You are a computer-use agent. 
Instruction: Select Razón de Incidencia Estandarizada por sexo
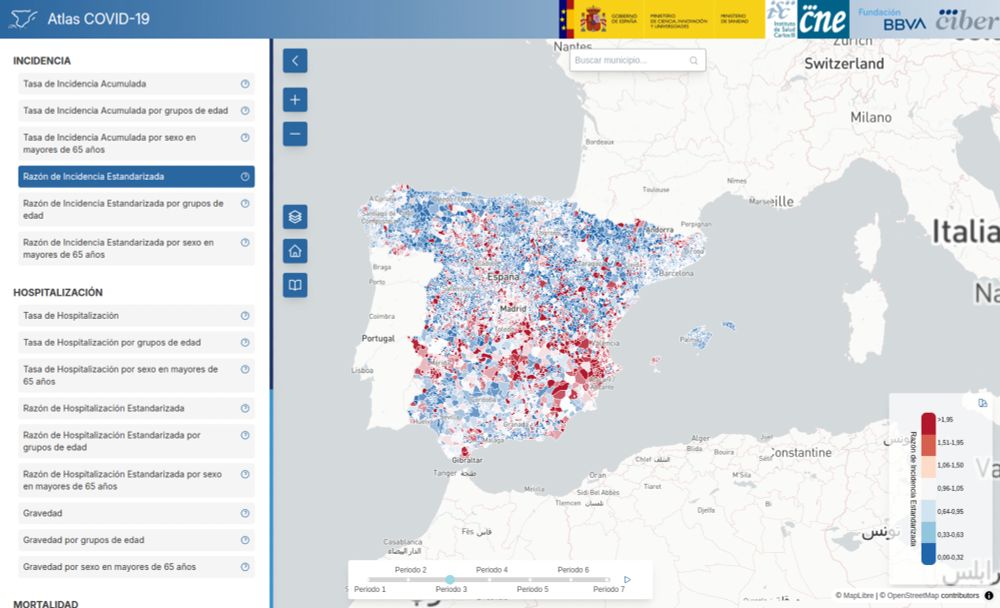[x=136, y=249]
